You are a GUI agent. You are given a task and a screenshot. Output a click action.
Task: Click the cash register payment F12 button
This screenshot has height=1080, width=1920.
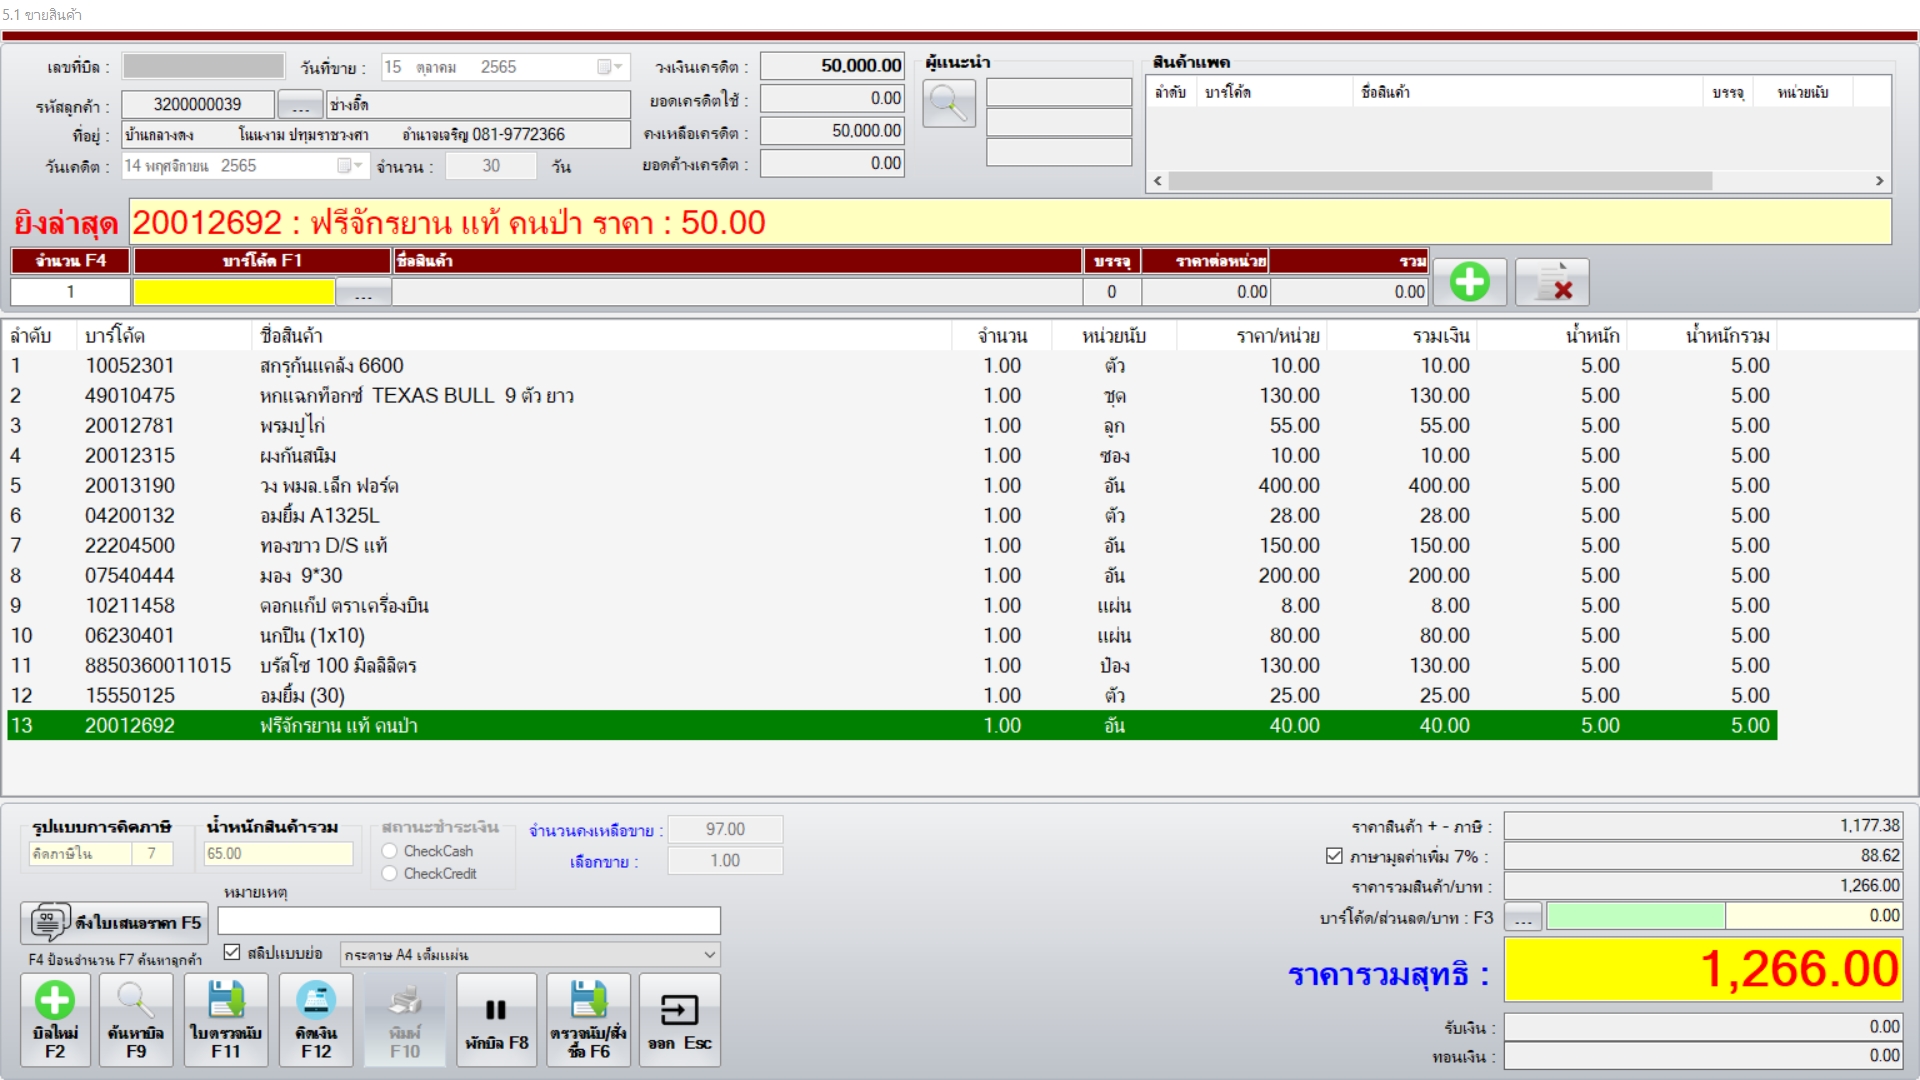click(x=316, y=1020)
